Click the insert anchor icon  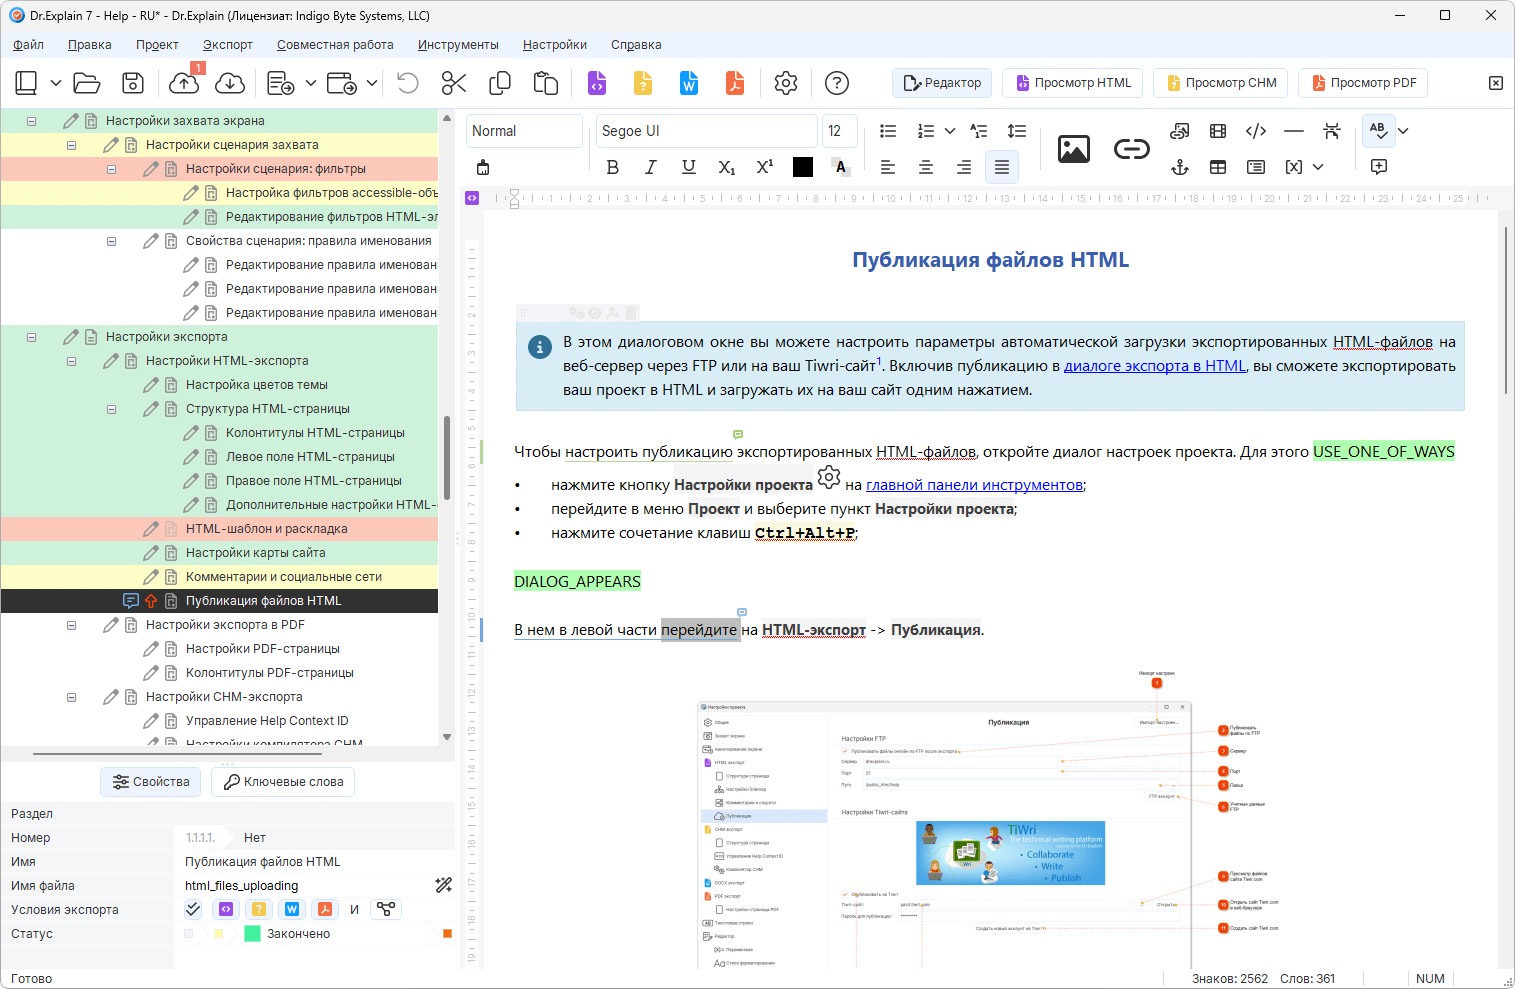(1180, 167)
